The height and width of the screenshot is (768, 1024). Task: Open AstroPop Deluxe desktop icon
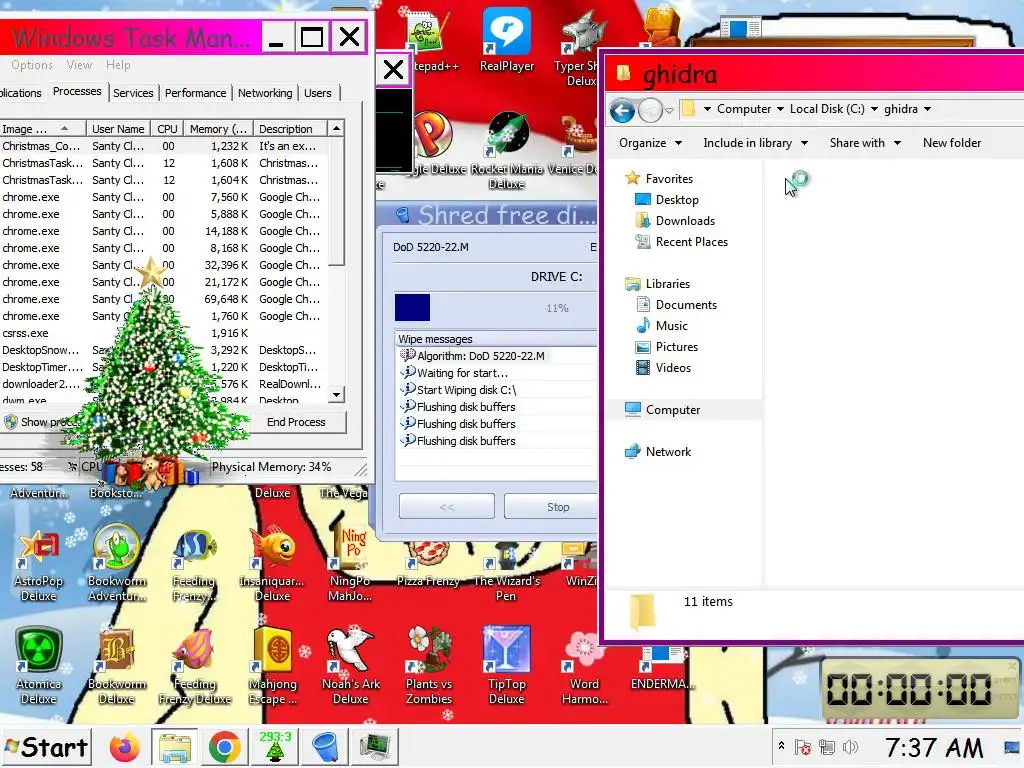(39, 566)
